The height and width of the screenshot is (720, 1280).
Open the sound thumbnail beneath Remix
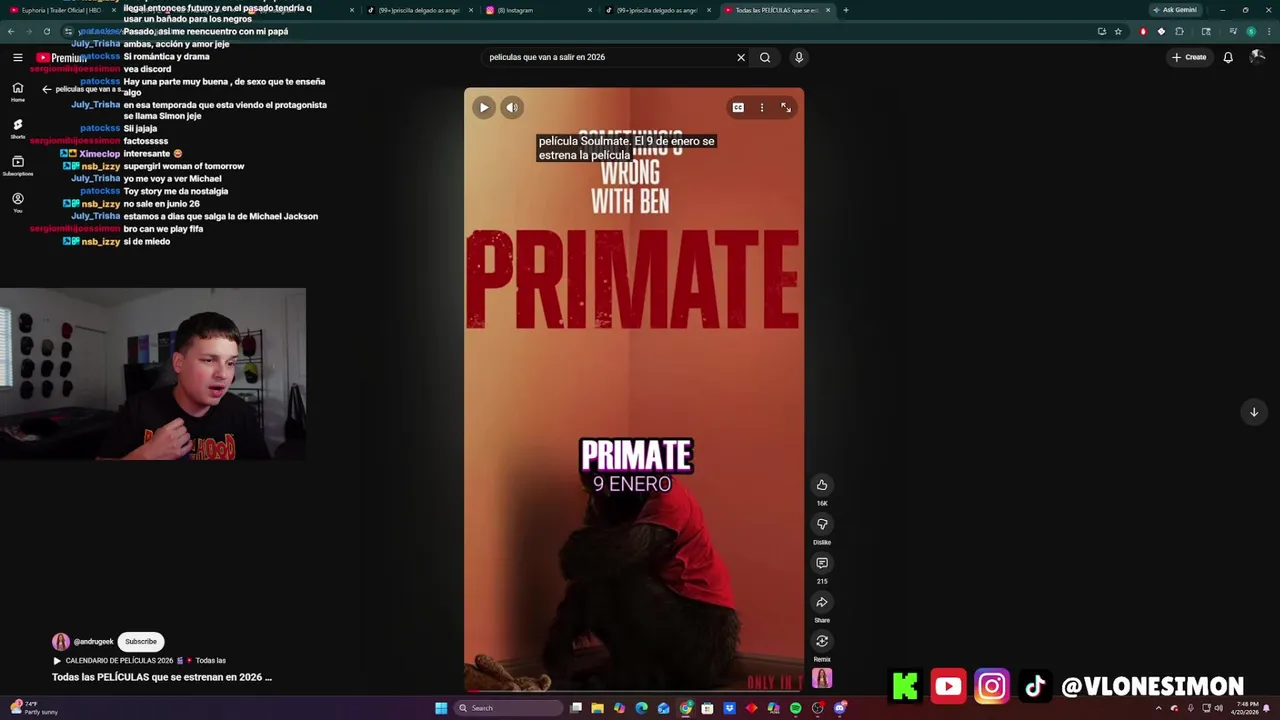point(822,679)
